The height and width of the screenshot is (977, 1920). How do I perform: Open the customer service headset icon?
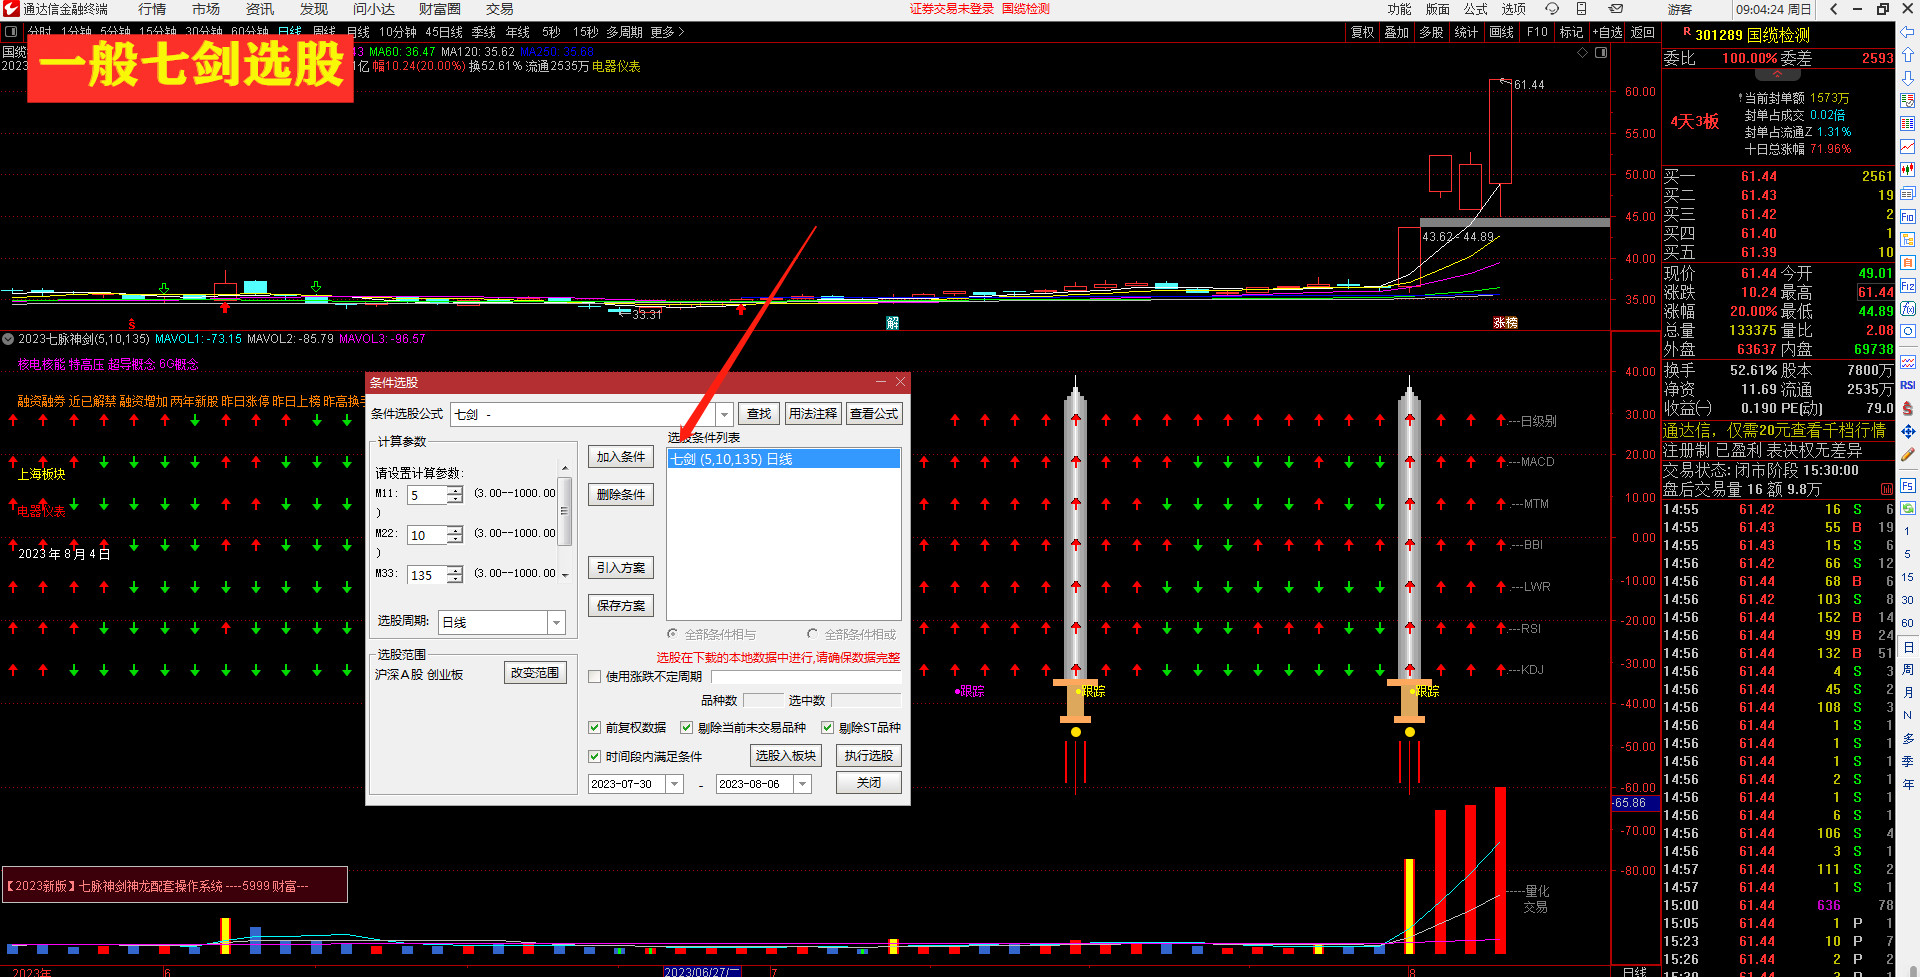pos(1552,9)
